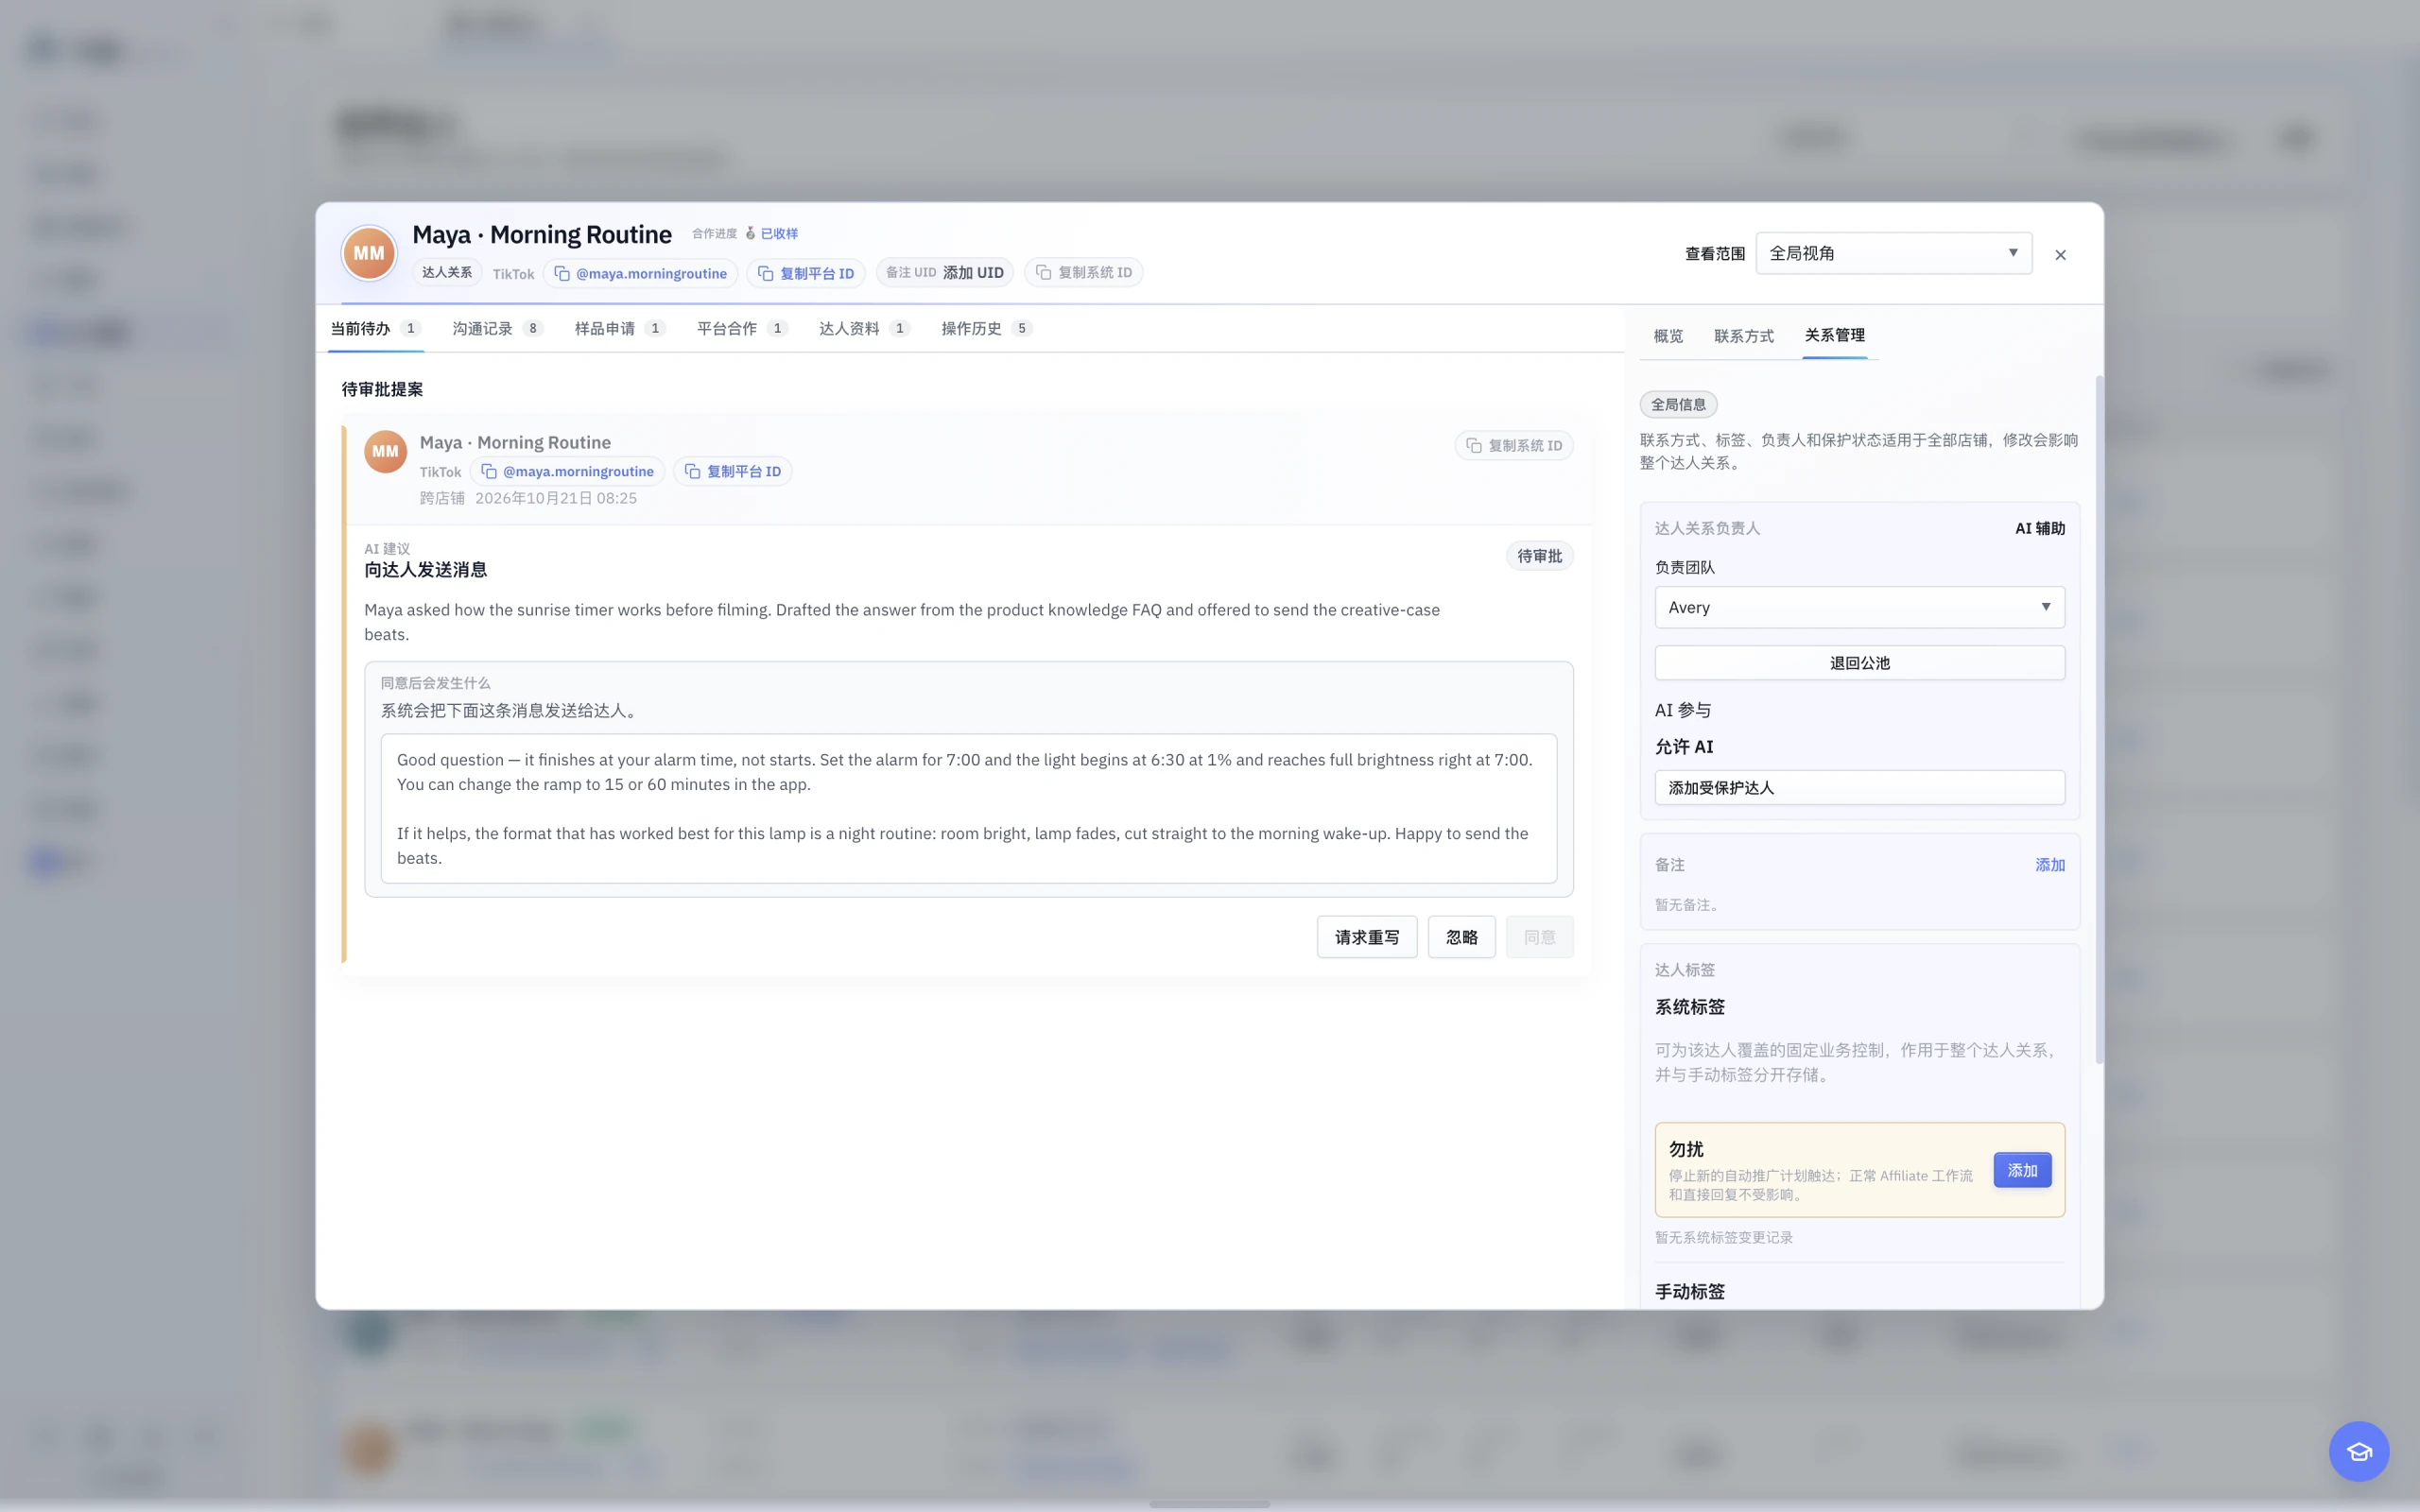The image size is (2420, 1512).
Task: Click 复制系统 ID in proposal card
Action: click(x=1514, y=445)
